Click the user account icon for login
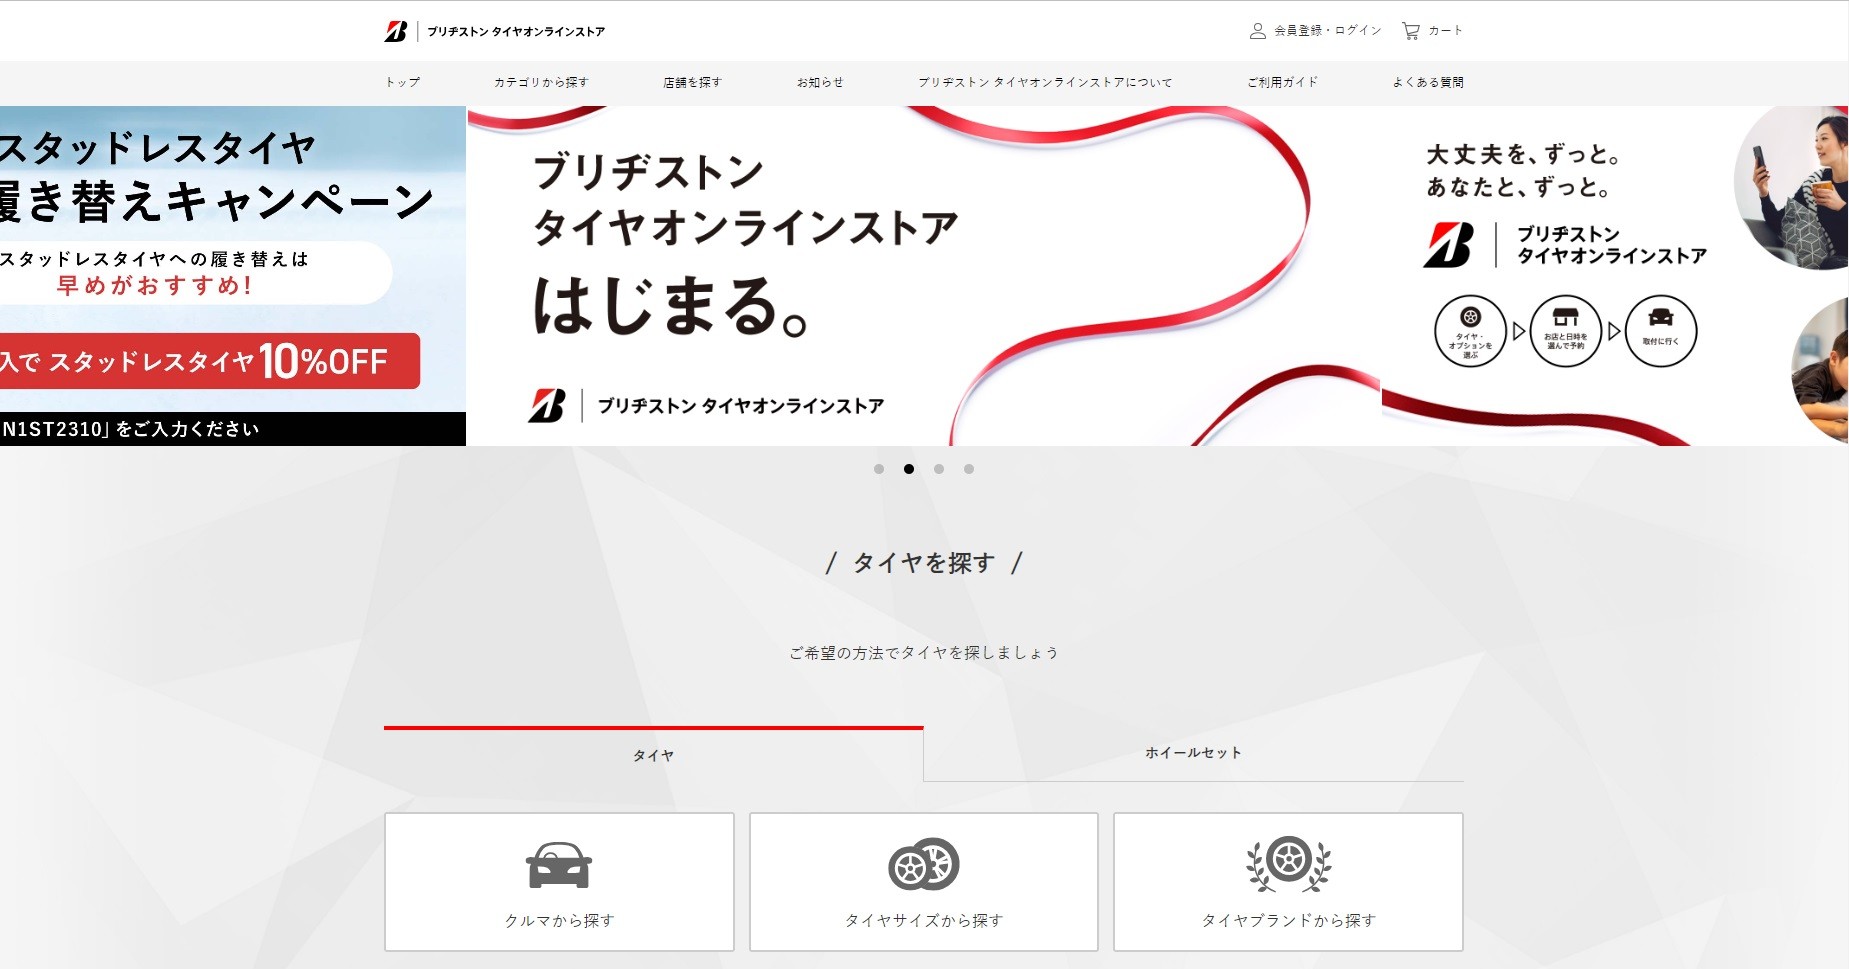 click(1257, 31)
